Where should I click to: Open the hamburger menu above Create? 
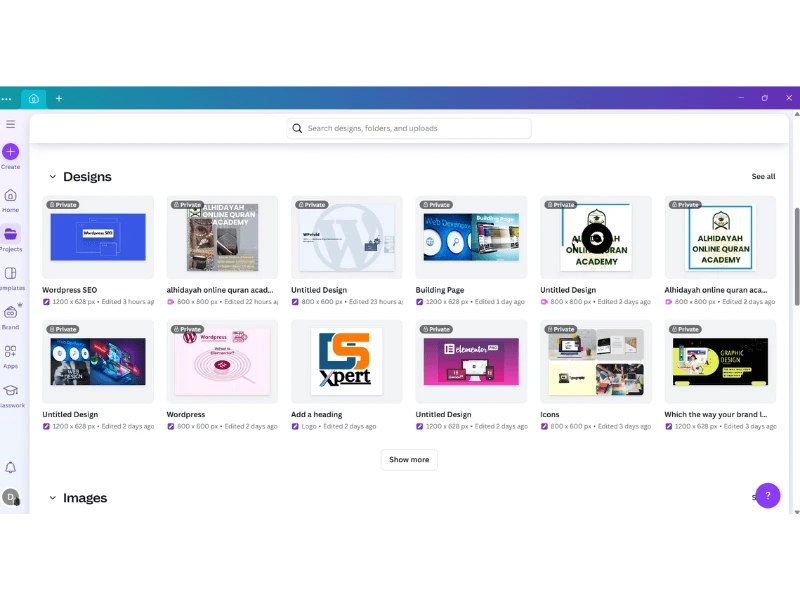11,124
